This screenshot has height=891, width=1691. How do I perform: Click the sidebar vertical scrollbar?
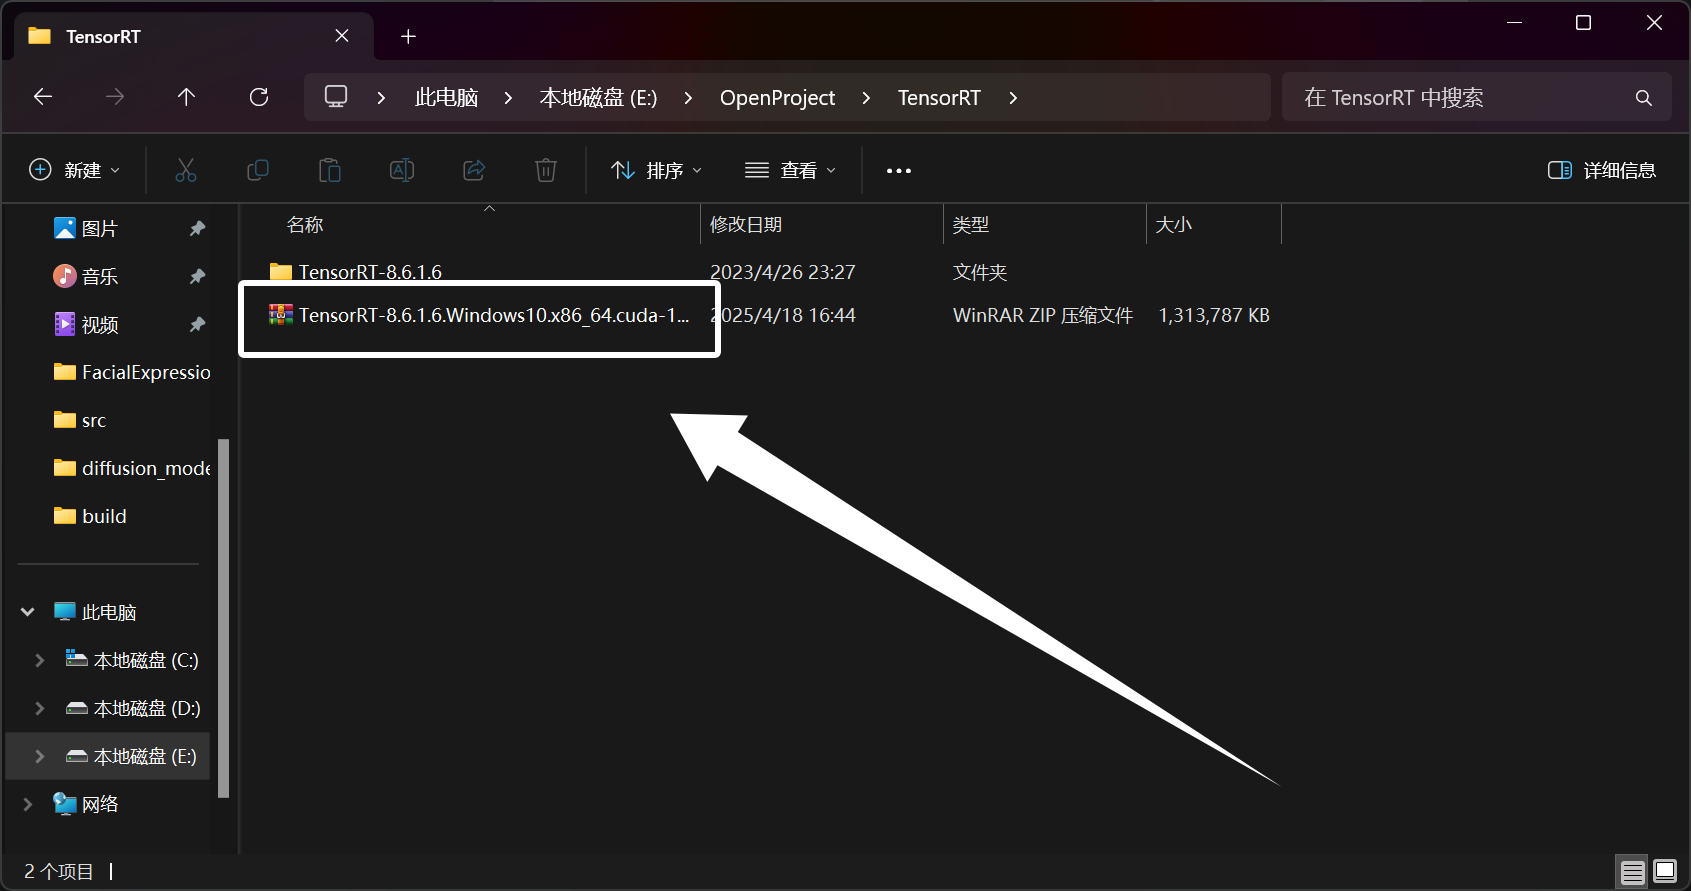click(224, 618)
